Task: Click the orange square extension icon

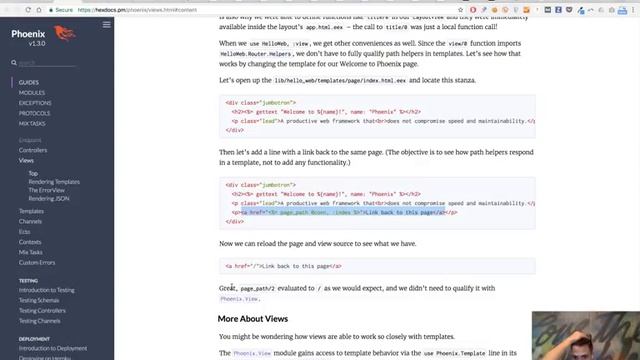Action: click(x=527, y=10)
